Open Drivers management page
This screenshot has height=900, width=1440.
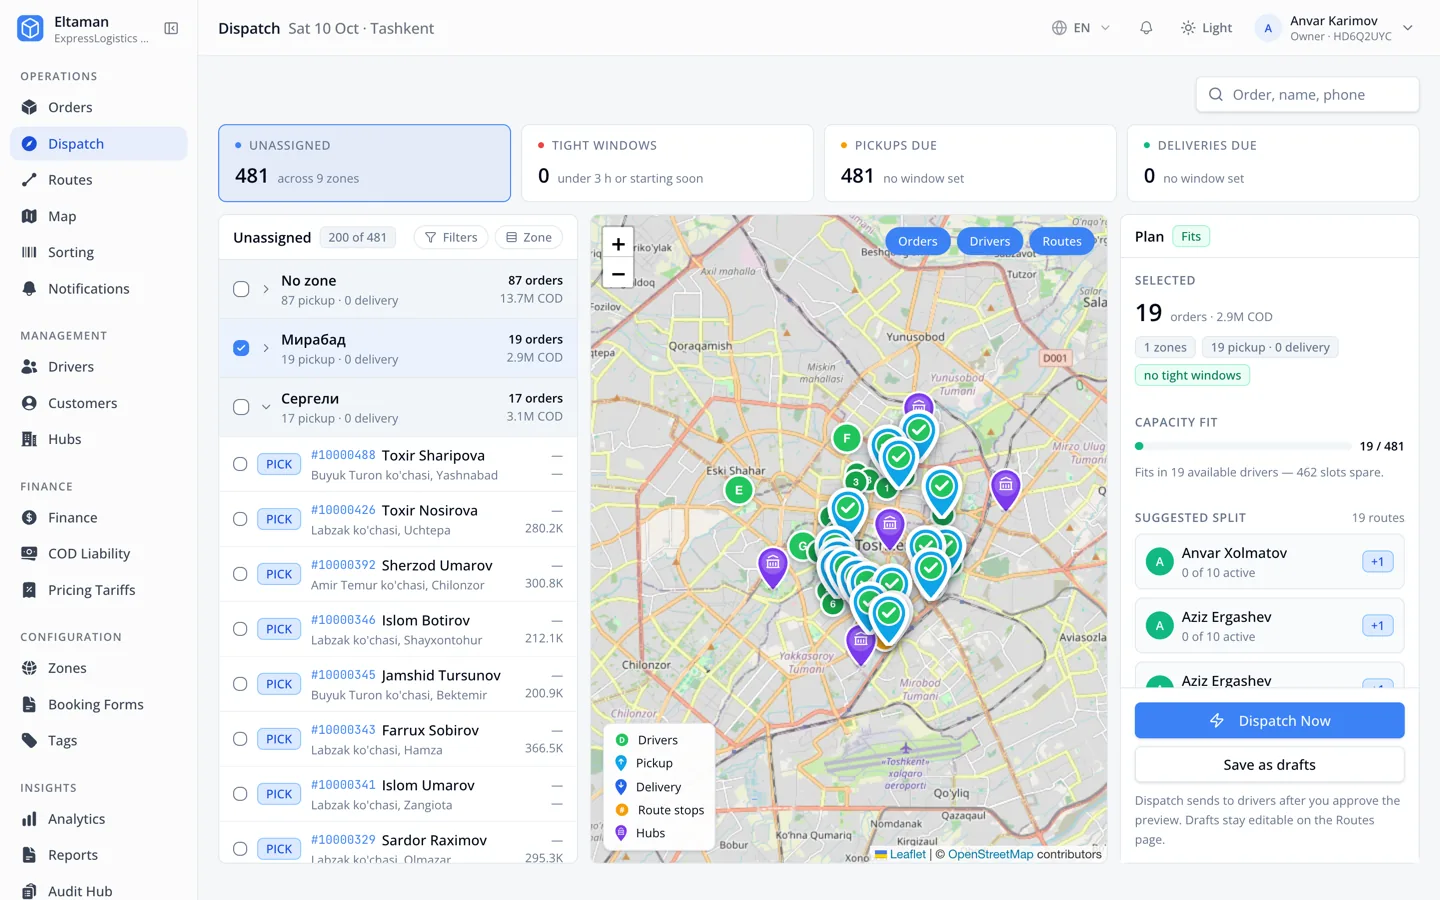[x=99, y=367]
